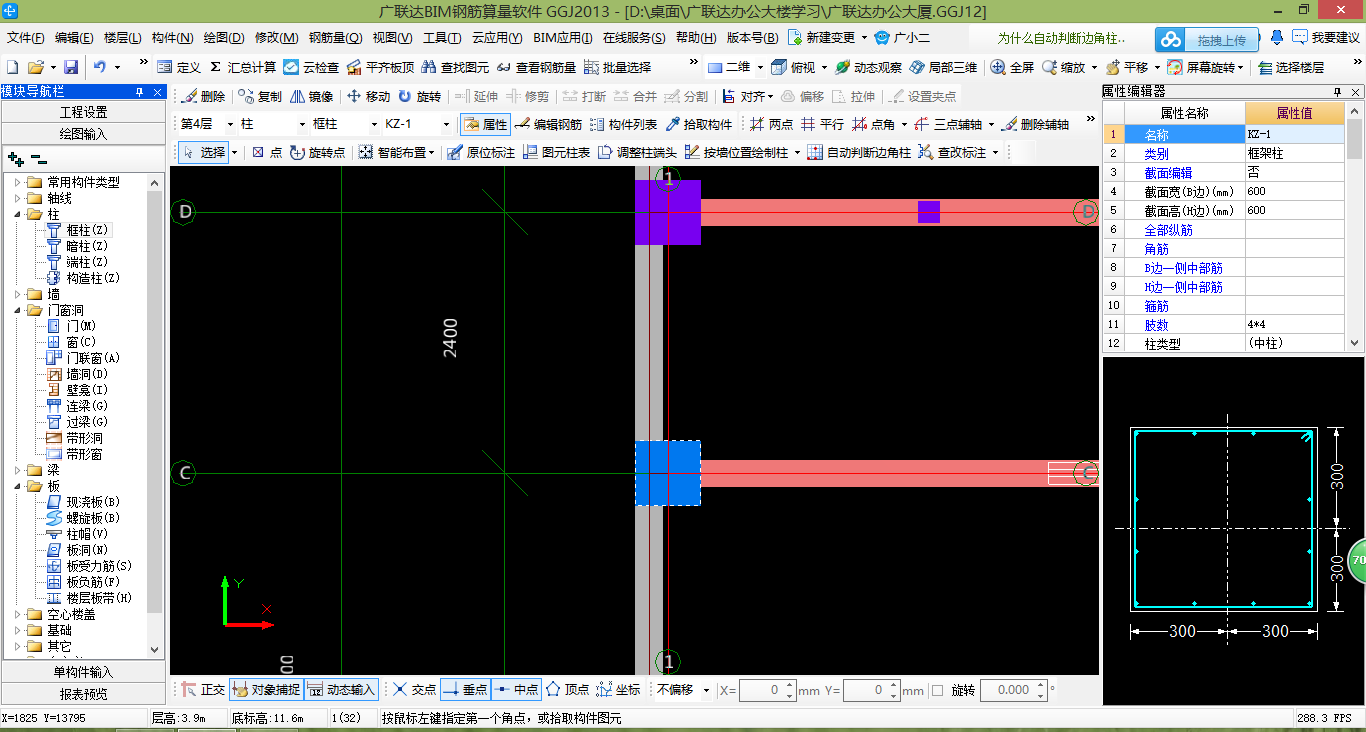Click the 报表预览 report preview button
Viewport: 1366px width, 732px height.
(83, 693)
